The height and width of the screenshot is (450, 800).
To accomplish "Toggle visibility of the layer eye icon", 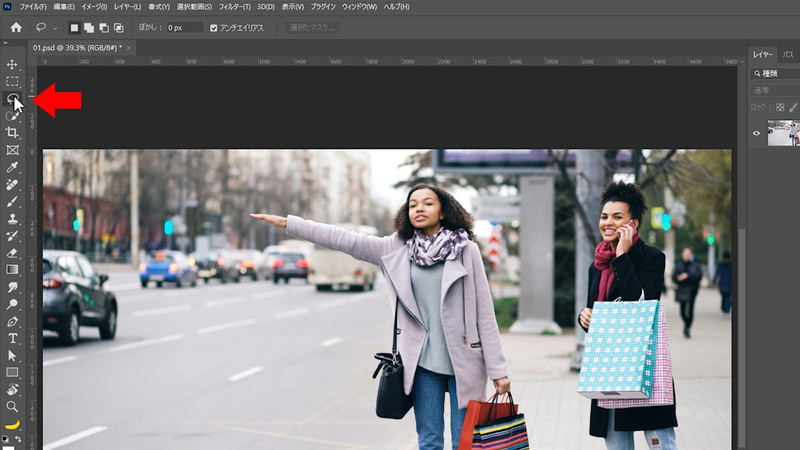I will point(756,133).
